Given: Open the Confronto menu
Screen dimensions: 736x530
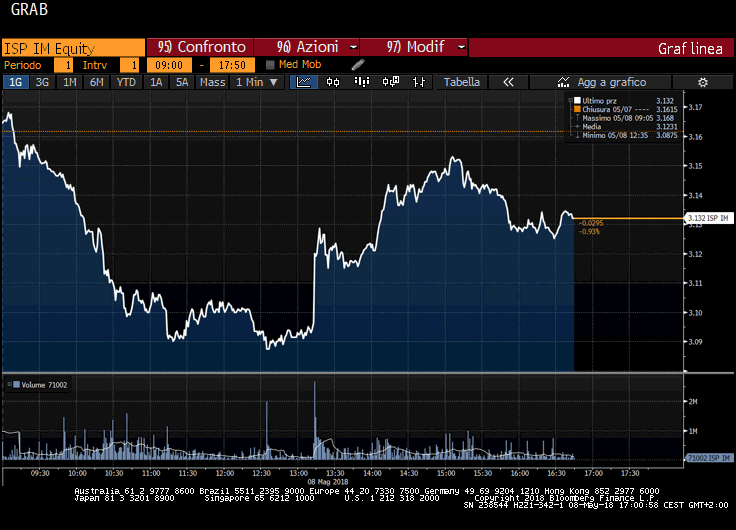Looking at the screenshot, I should (x=200, y=47).
